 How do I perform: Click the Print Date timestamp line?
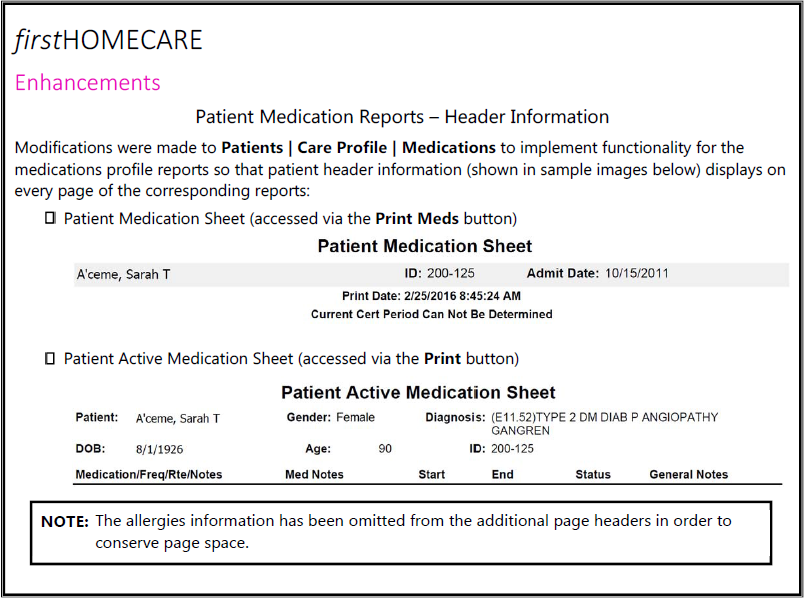[x=431, y=296]
